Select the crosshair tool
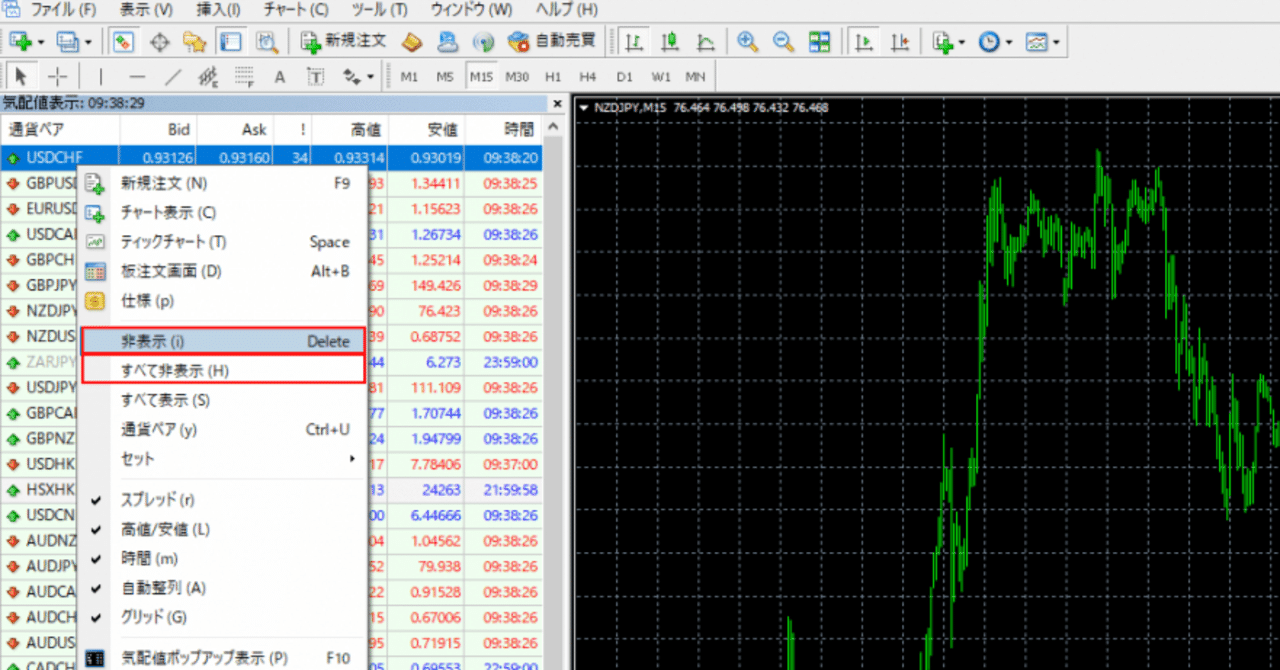Viewport: 1280px width, 670px height. (x=57, y=76)
